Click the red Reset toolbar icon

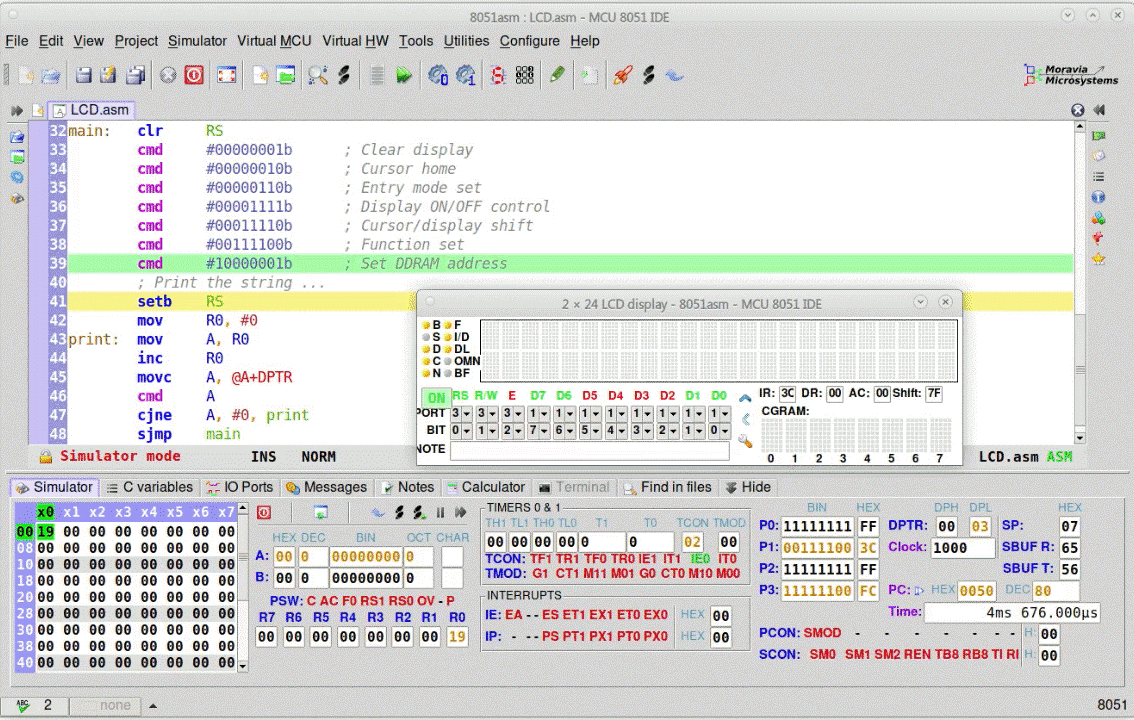click(193, 75)
